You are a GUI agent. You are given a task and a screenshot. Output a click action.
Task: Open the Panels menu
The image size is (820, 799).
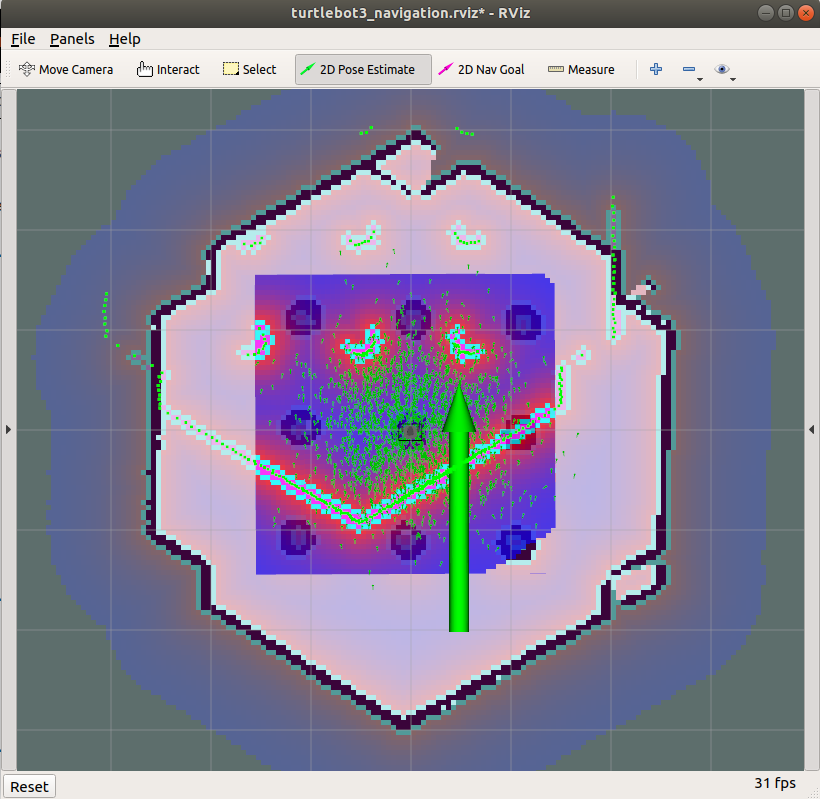point(72,39)
